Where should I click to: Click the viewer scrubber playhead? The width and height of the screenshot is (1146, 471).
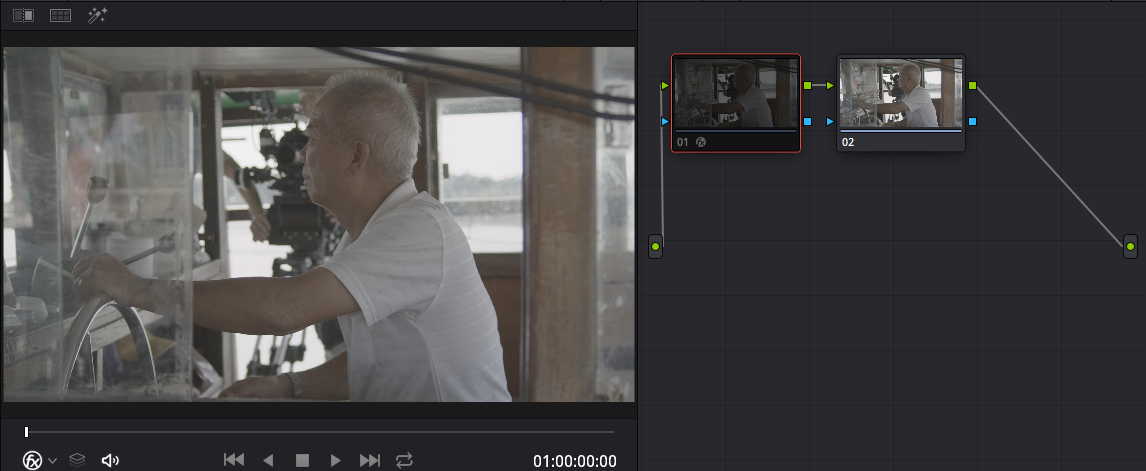click(x=26, y=432)
